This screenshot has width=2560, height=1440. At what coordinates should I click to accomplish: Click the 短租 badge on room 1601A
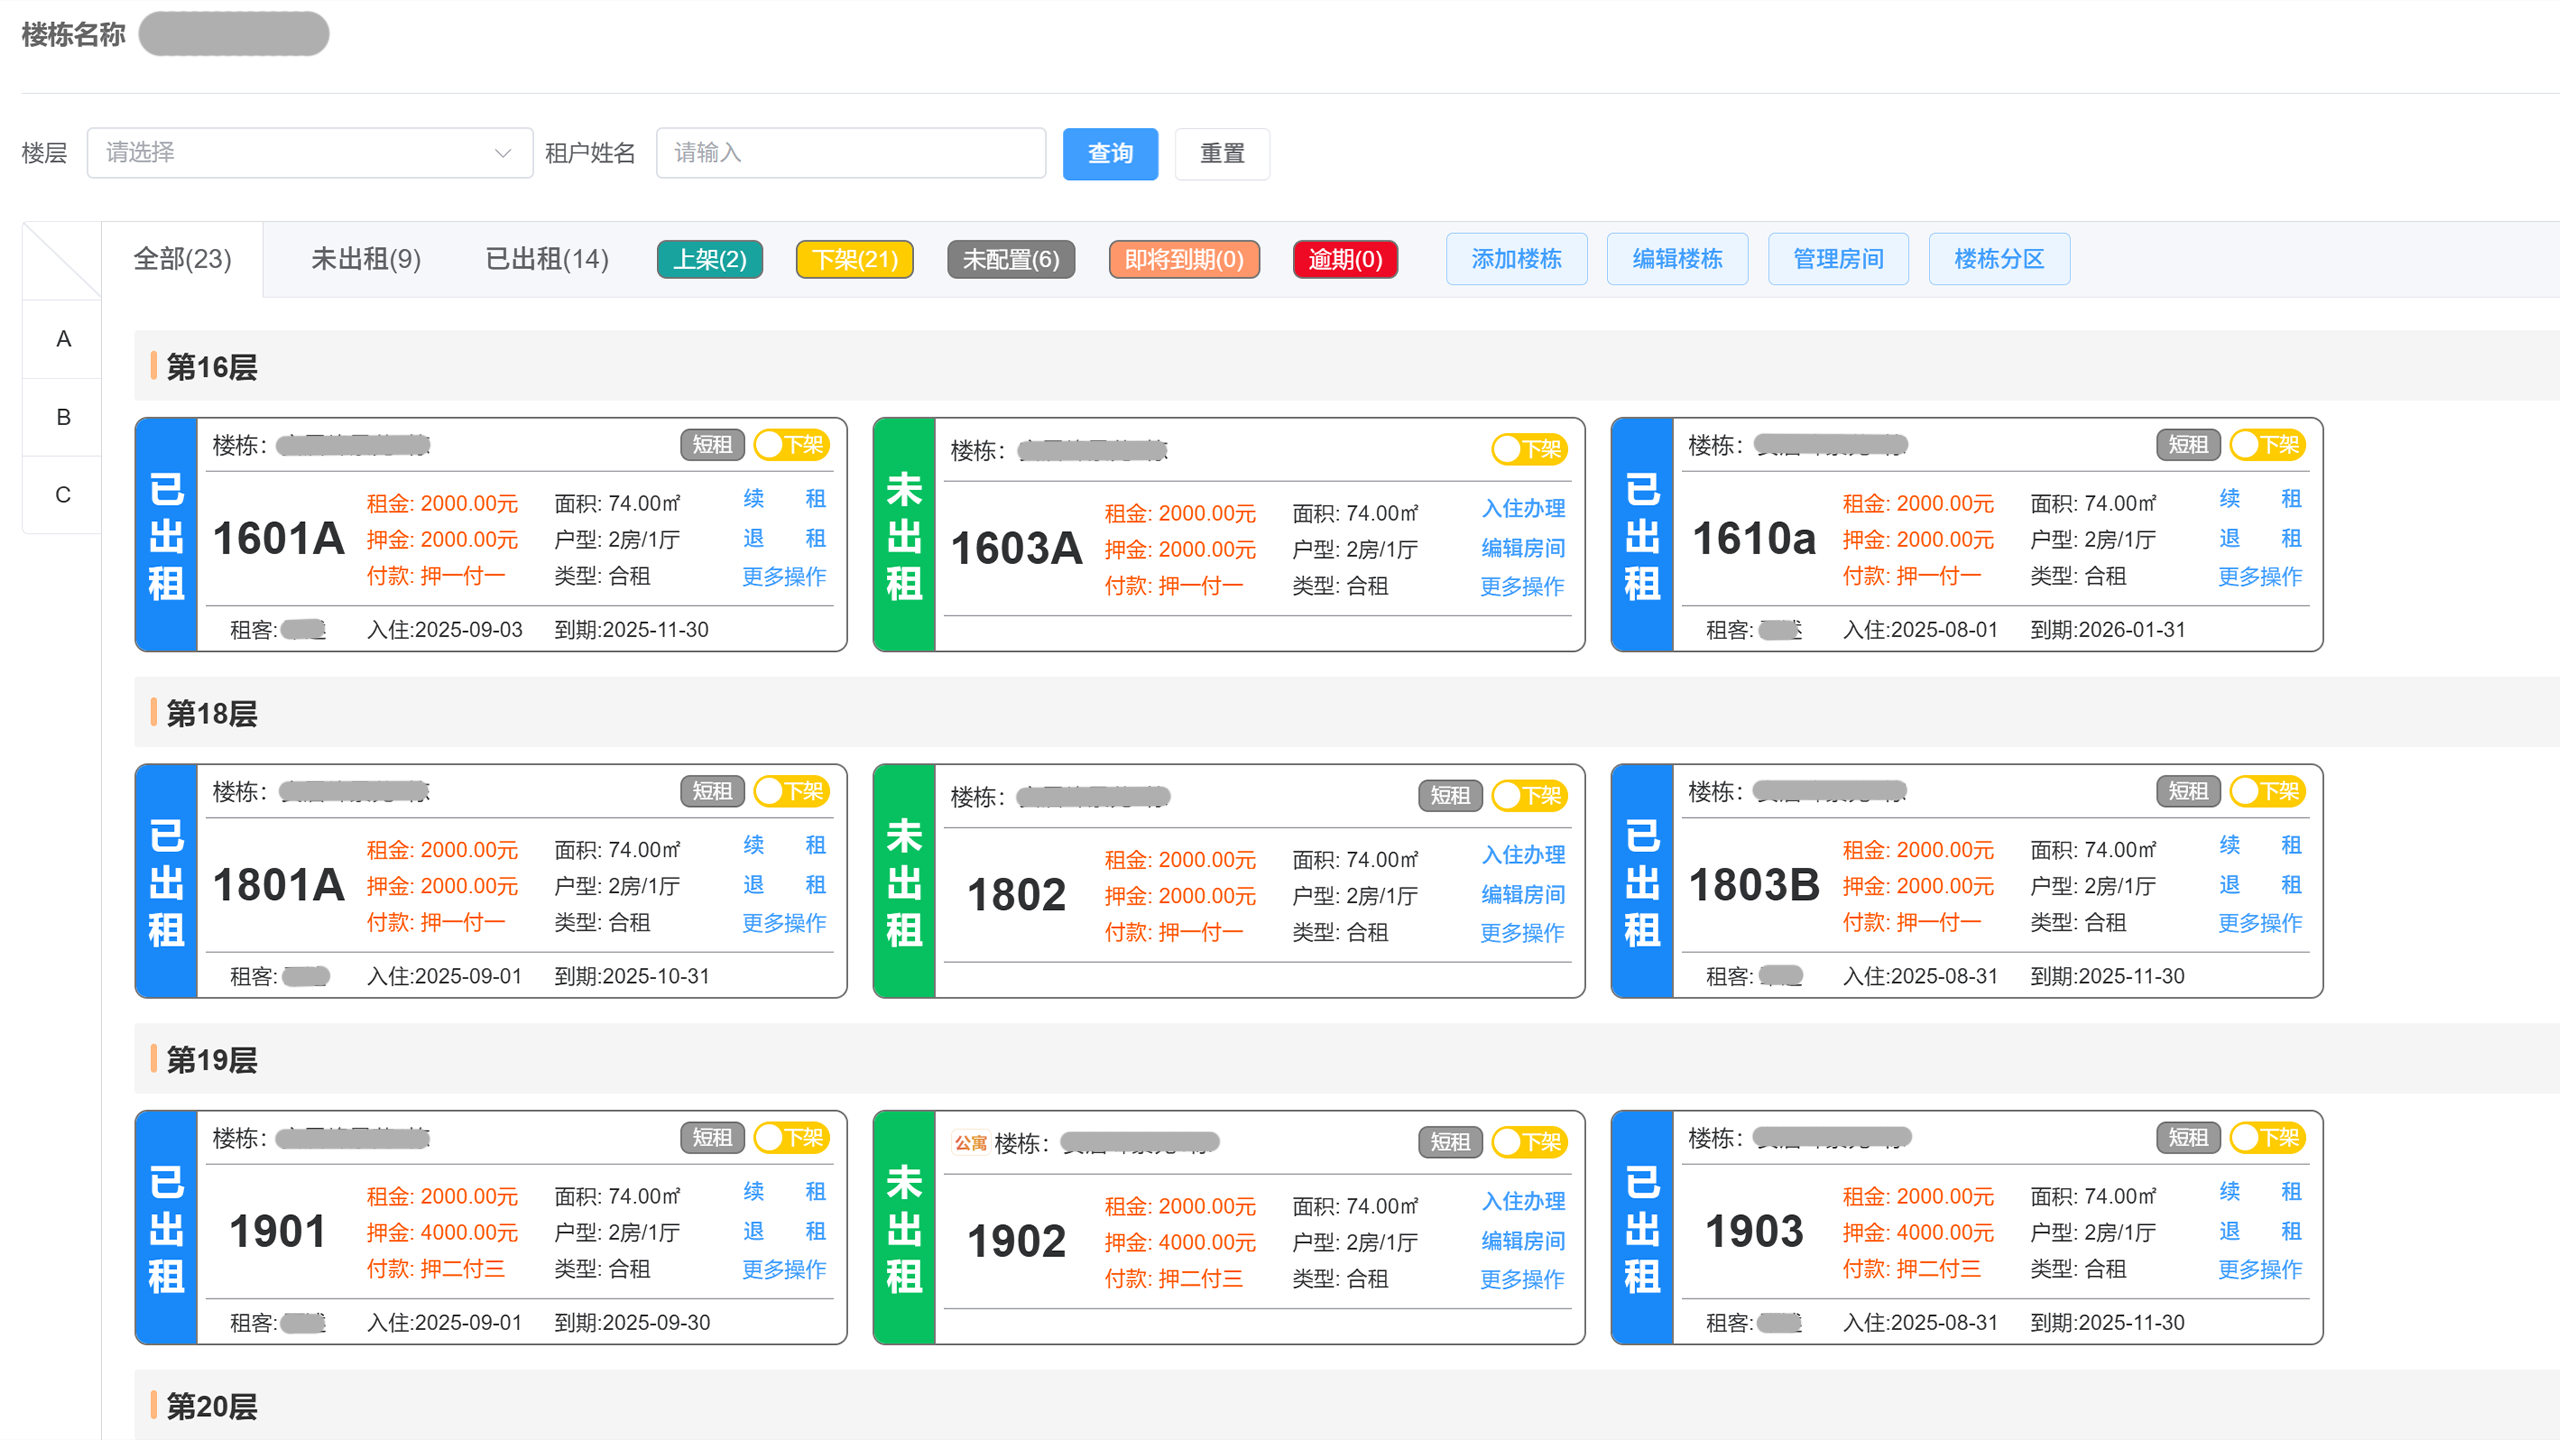(712, 444)
